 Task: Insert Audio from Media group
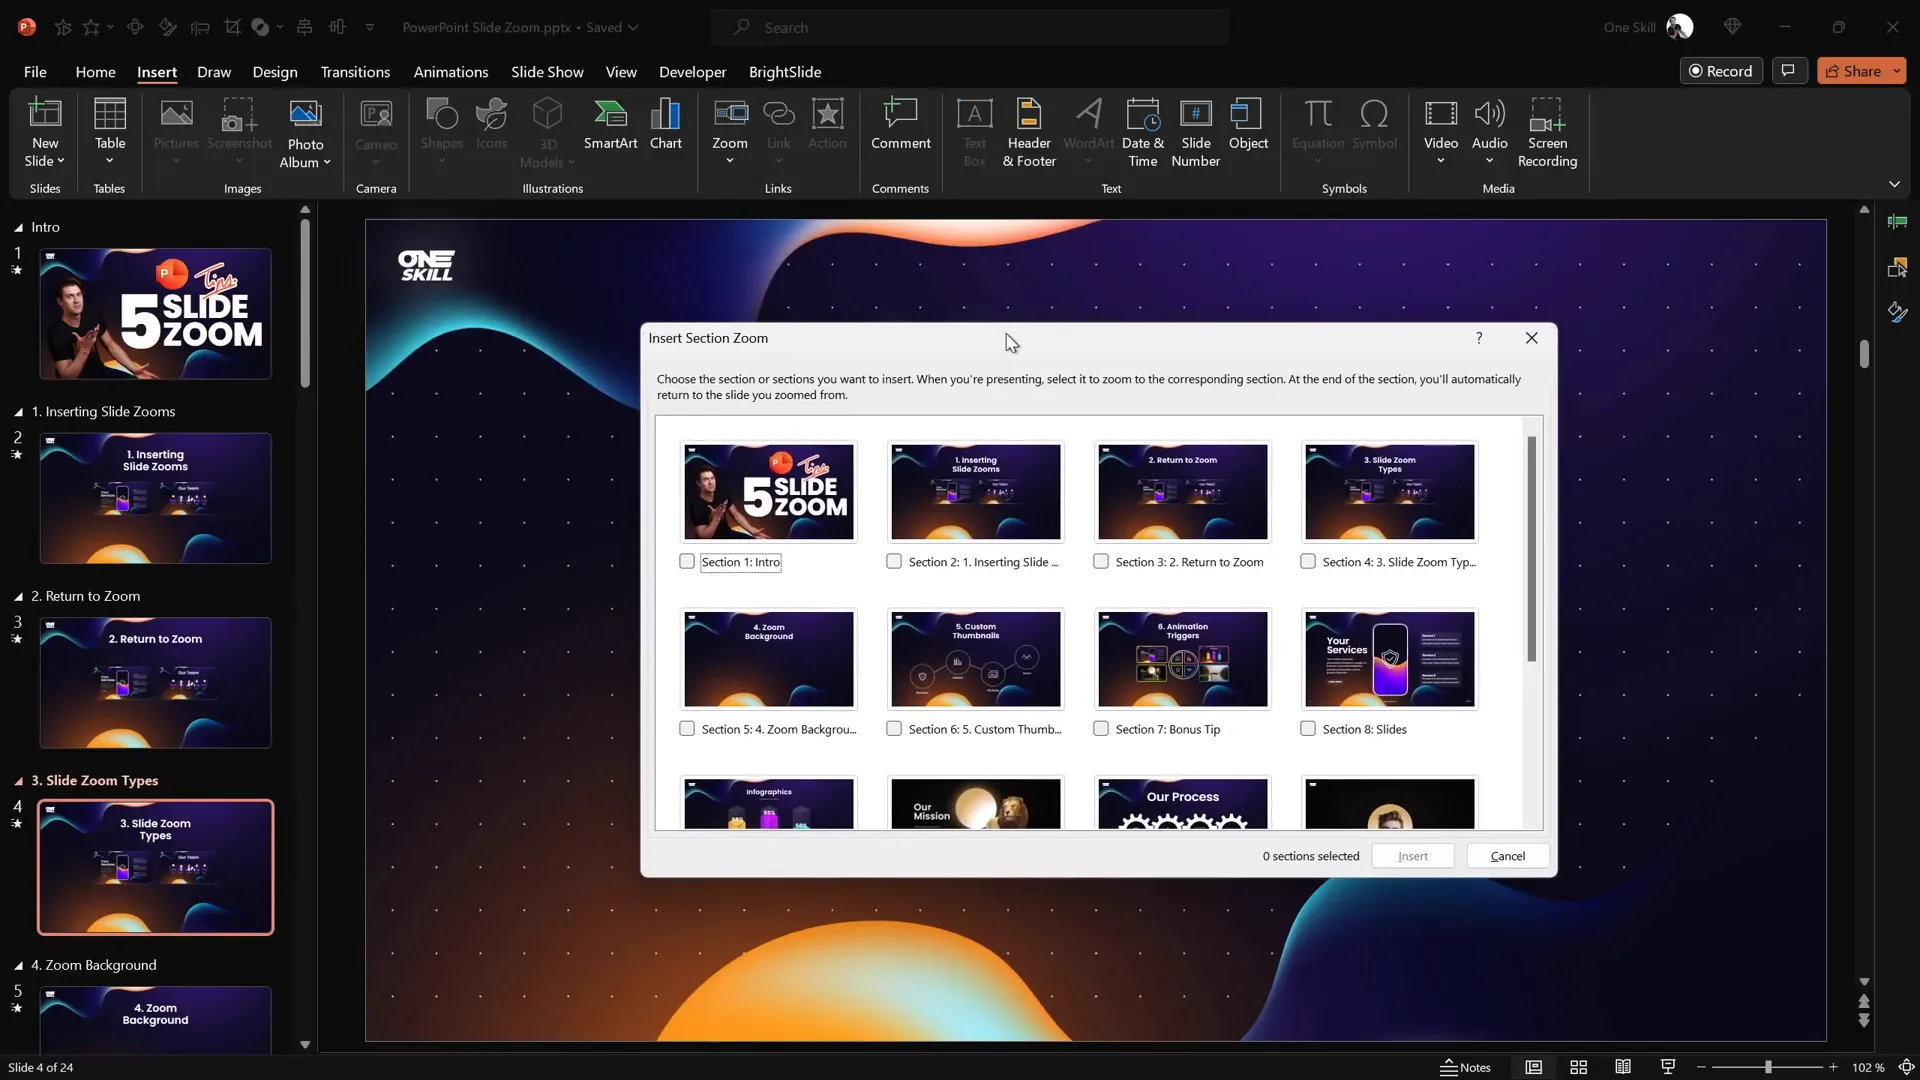1489,132
